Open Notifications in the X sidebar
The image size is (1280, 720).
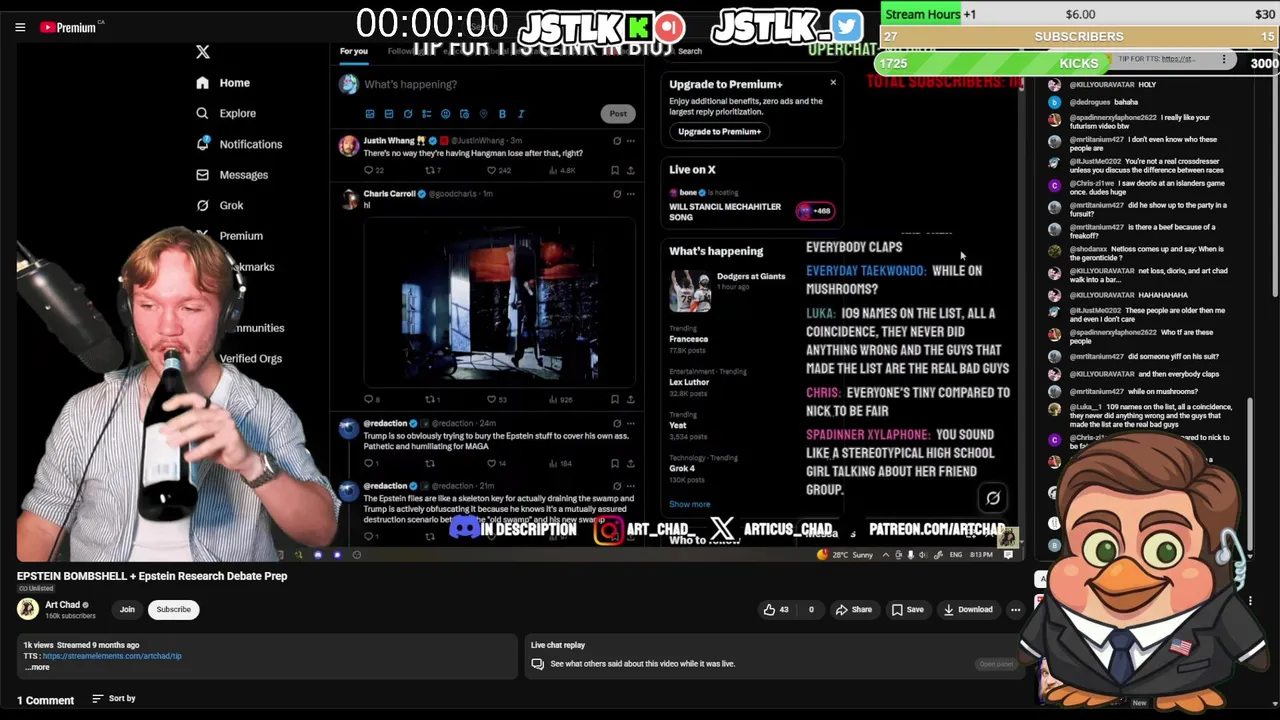[x=240, y=144]
